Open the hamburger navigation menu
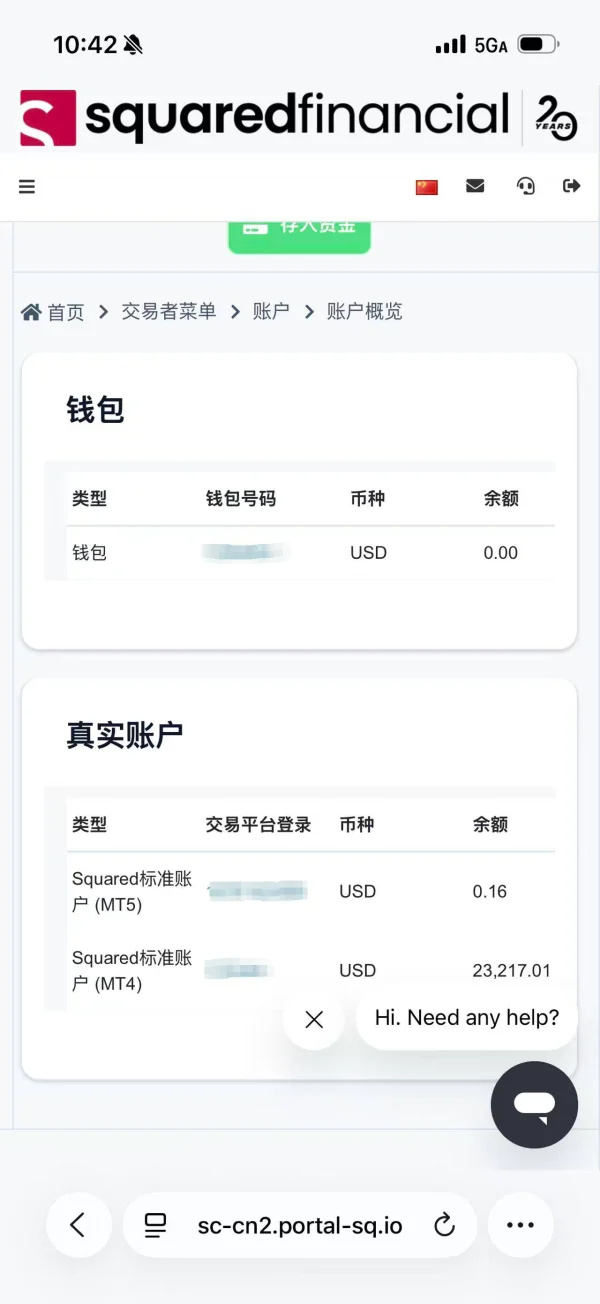Screen dimensions: 600x1304 [27, 186]
